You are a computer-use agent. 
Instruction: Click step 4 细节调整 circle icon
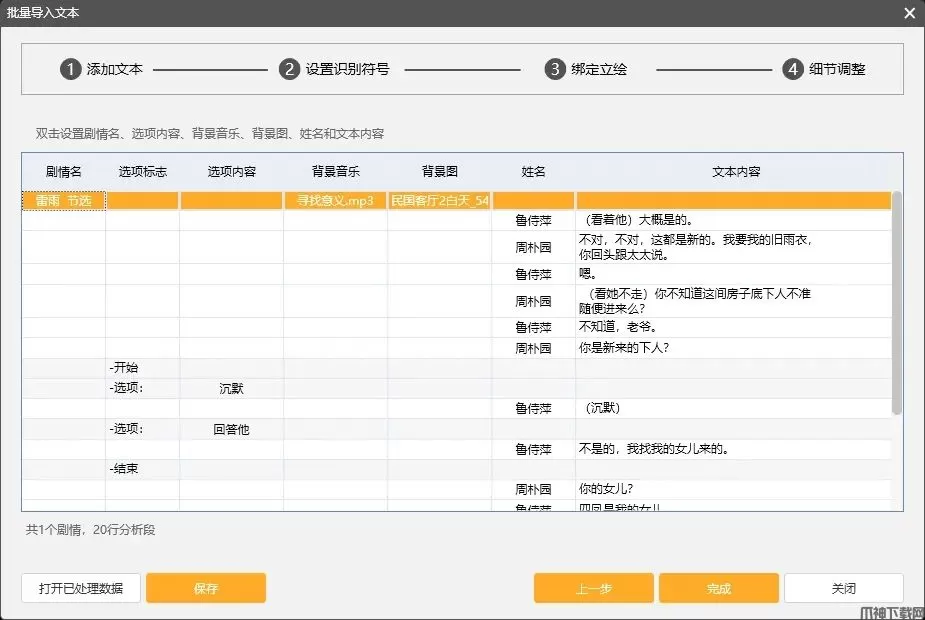(792, 69)
